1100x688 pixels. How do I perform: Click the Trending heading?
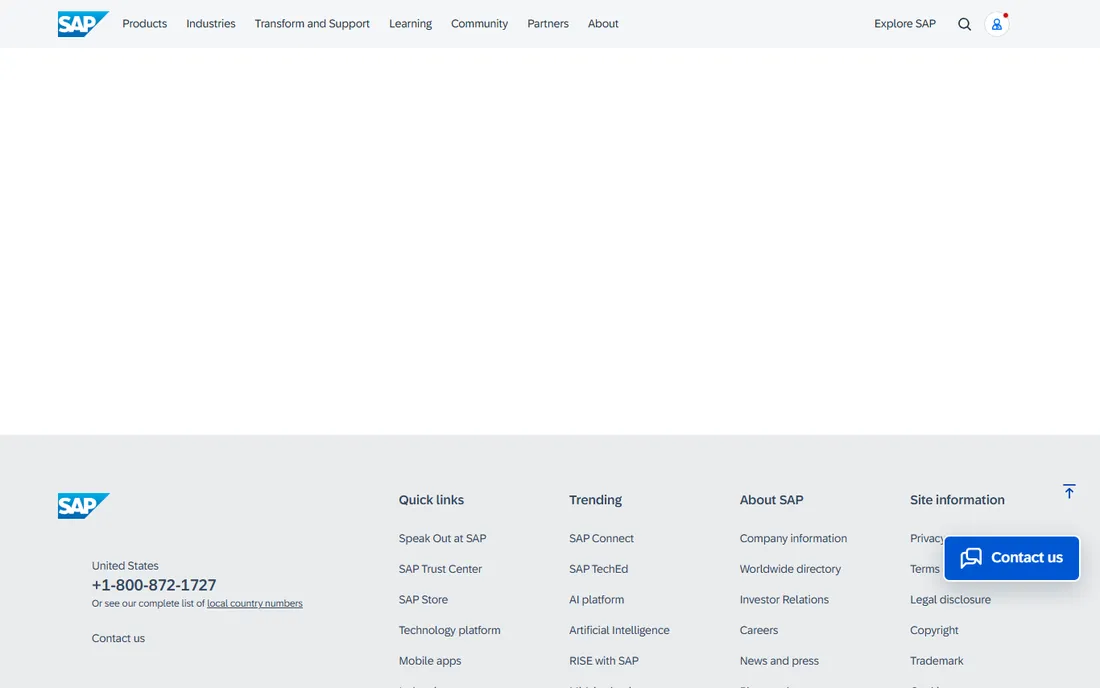point(595,500)
